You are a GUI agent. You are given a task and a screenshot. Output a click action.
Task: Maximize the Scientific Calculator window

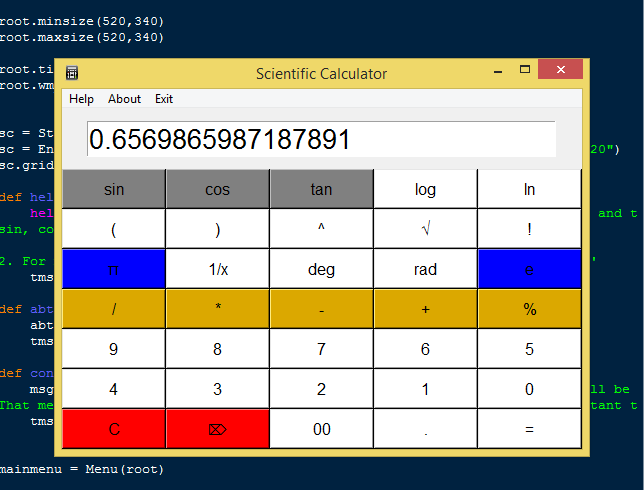525,70
